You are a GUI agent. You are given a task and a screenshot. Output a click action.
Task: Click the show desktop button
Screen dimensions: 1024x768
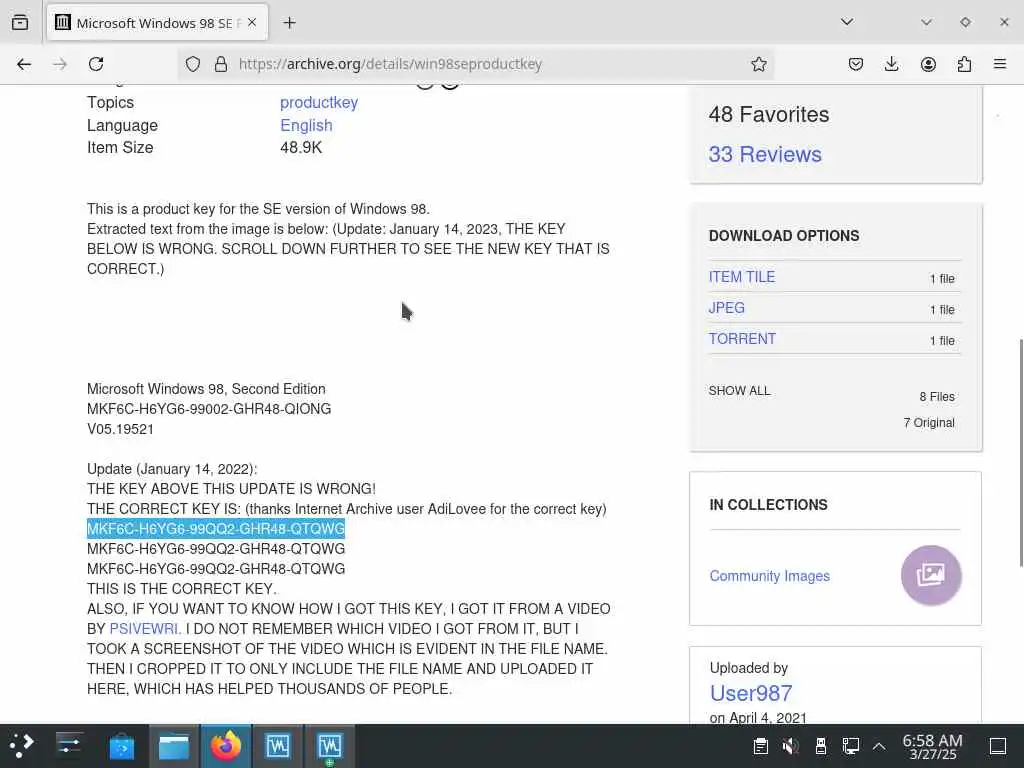[998, 746]
